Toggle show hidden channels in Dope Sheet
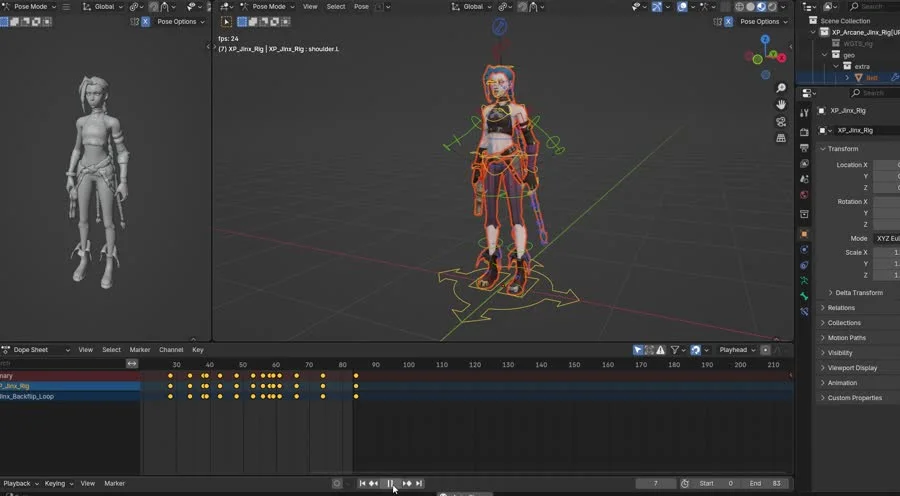 (649, 350)
